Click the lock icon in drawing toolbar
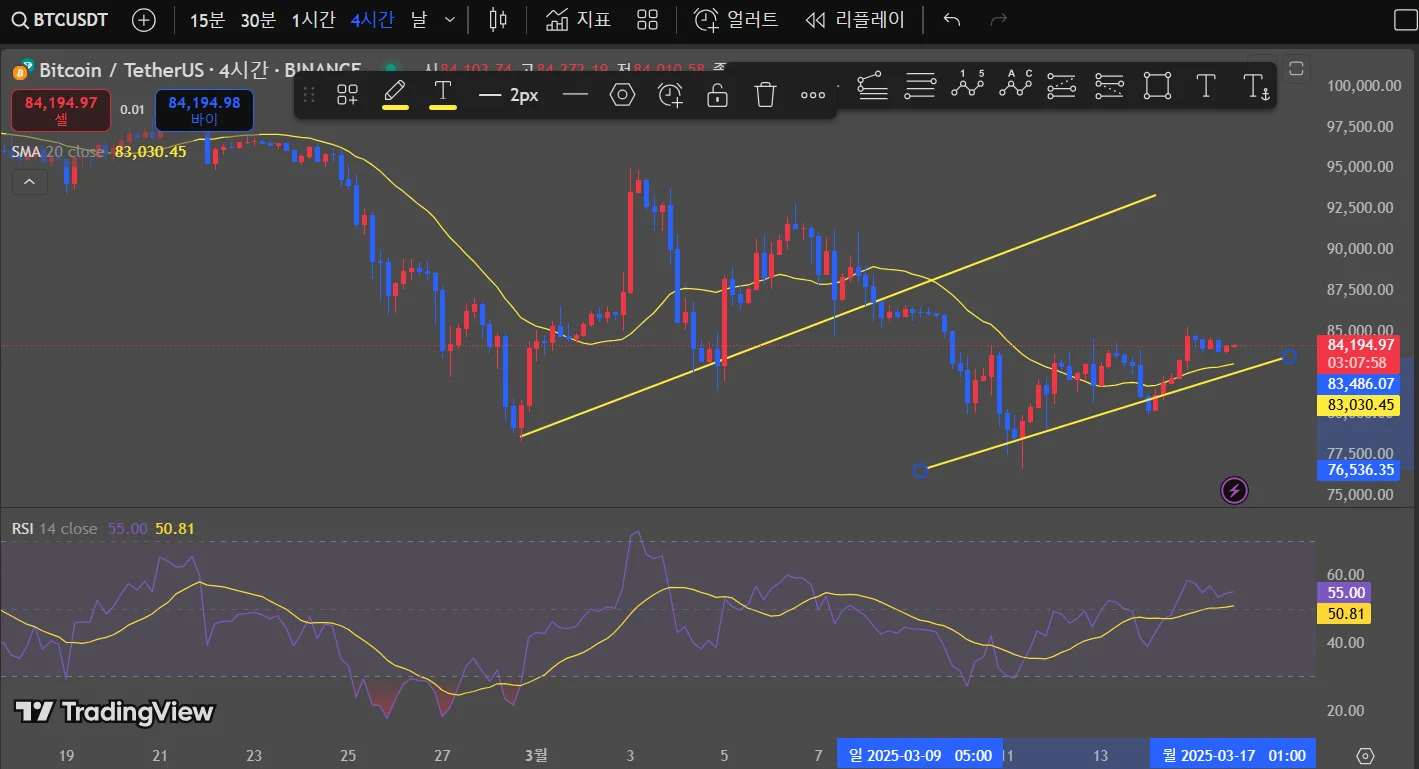Image resolution: width=1419 pixels, height=769 pixels. [x=717, y=95]
